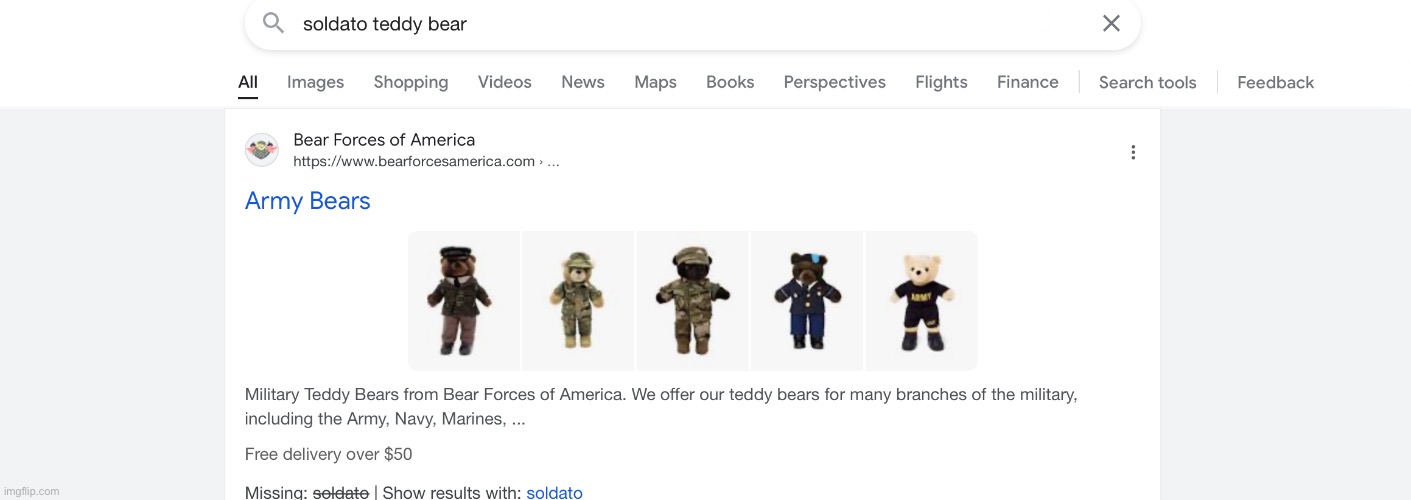1411x500 pixels.
Task: Open the Books tab
Action: (730, 82)
